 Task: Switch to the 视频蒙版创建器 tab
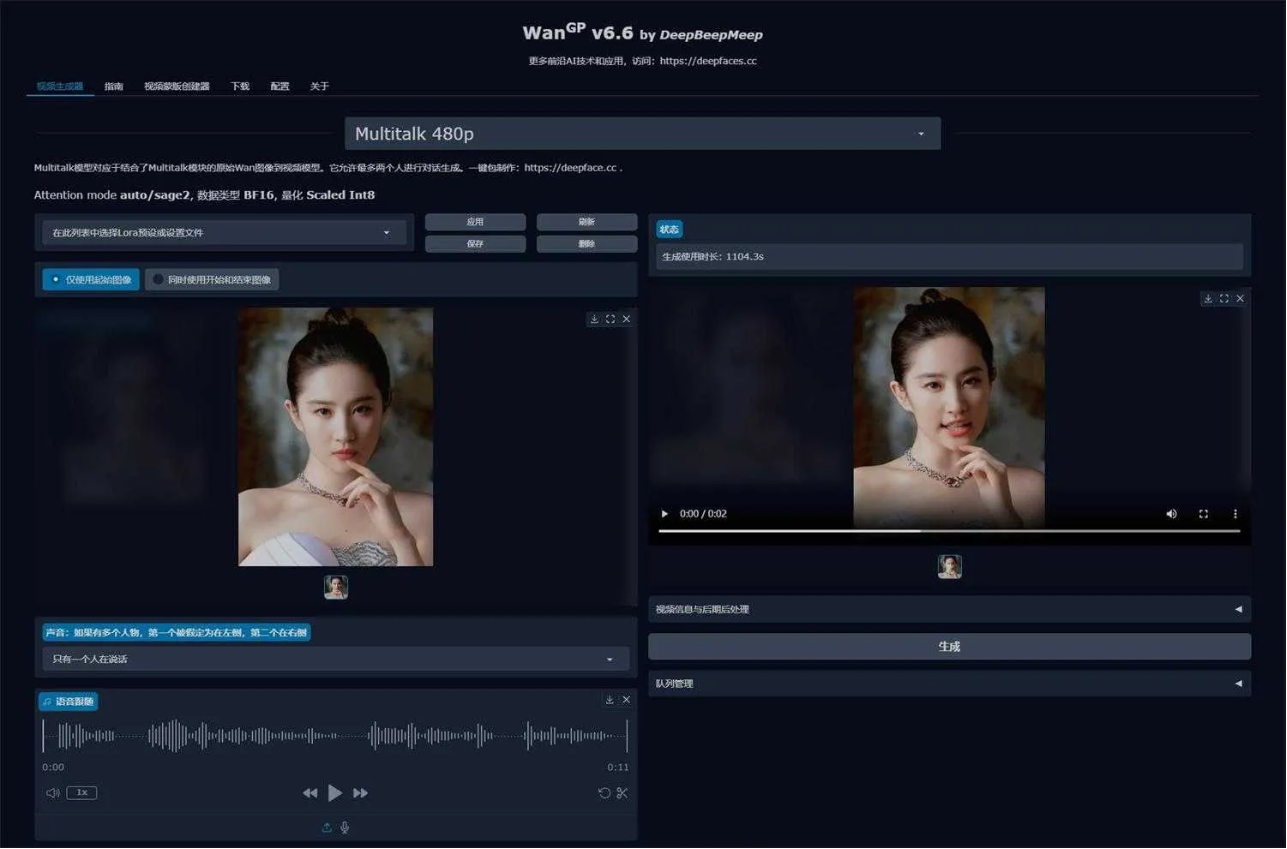(177, 87)
